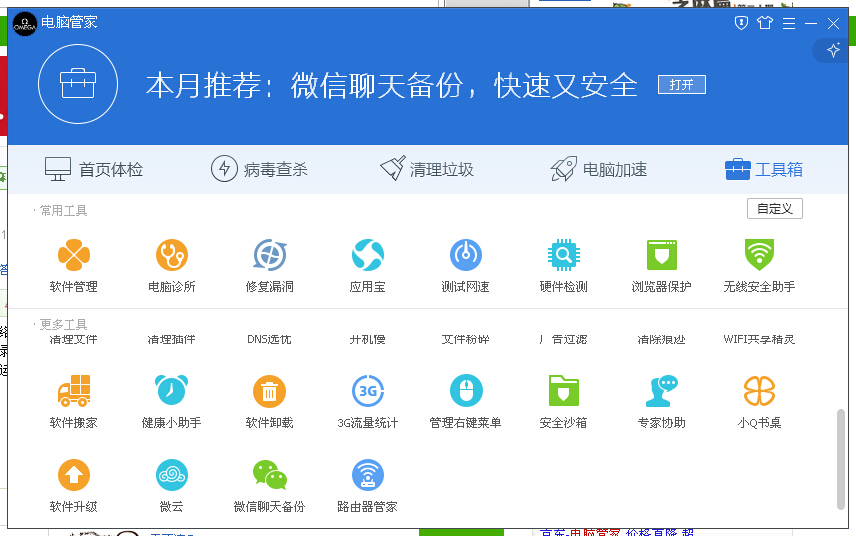Screen dimensions: 856x536
Task: Switch to 清理垃圾 tab
Action: click(x=427, y=169)
